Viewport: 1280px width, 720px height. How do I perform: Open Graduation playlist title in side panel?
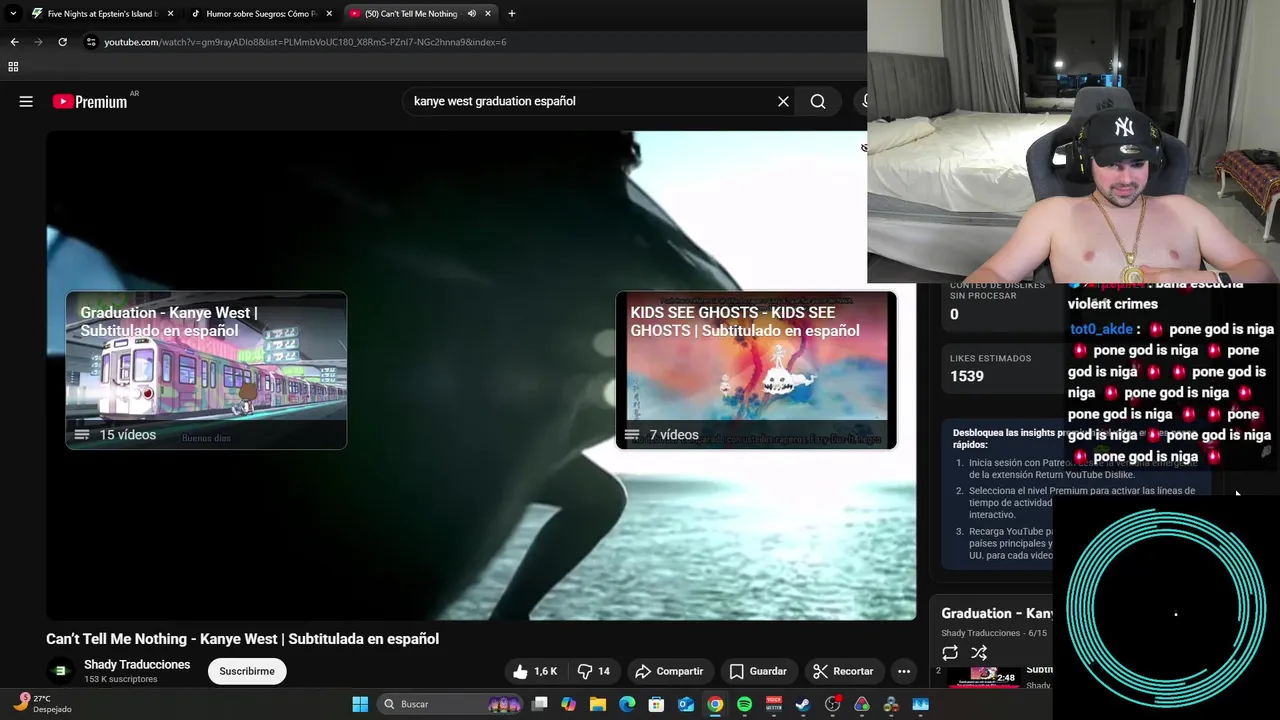click(x=996, y=613)
